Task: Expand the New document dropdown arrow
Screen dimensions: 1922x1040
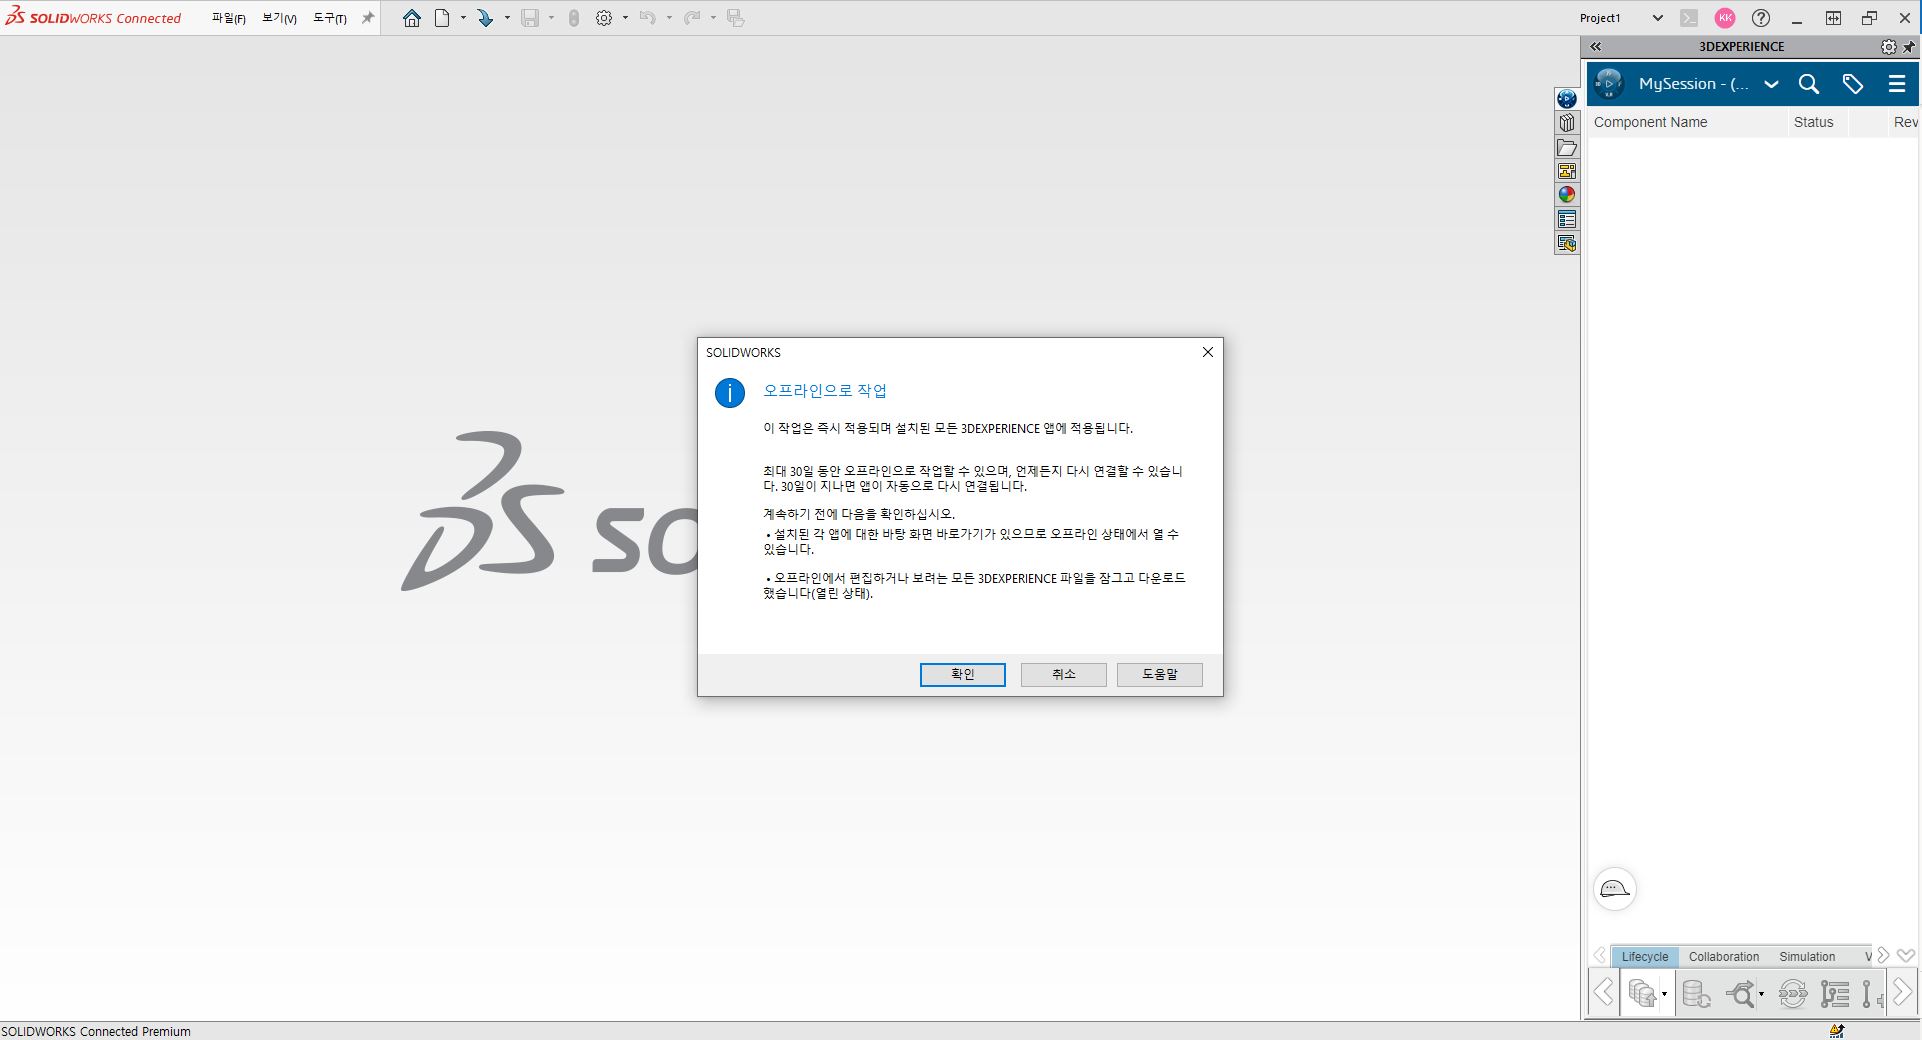Action: [463, 18]
